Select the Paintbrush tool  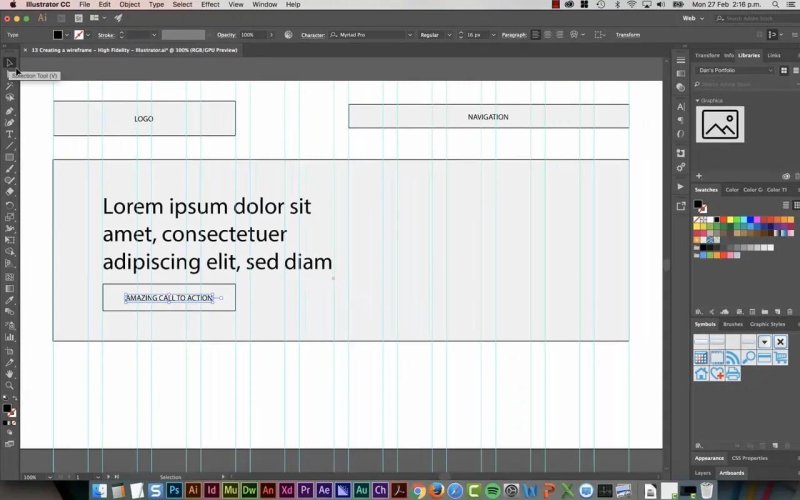tap(9, 169)
